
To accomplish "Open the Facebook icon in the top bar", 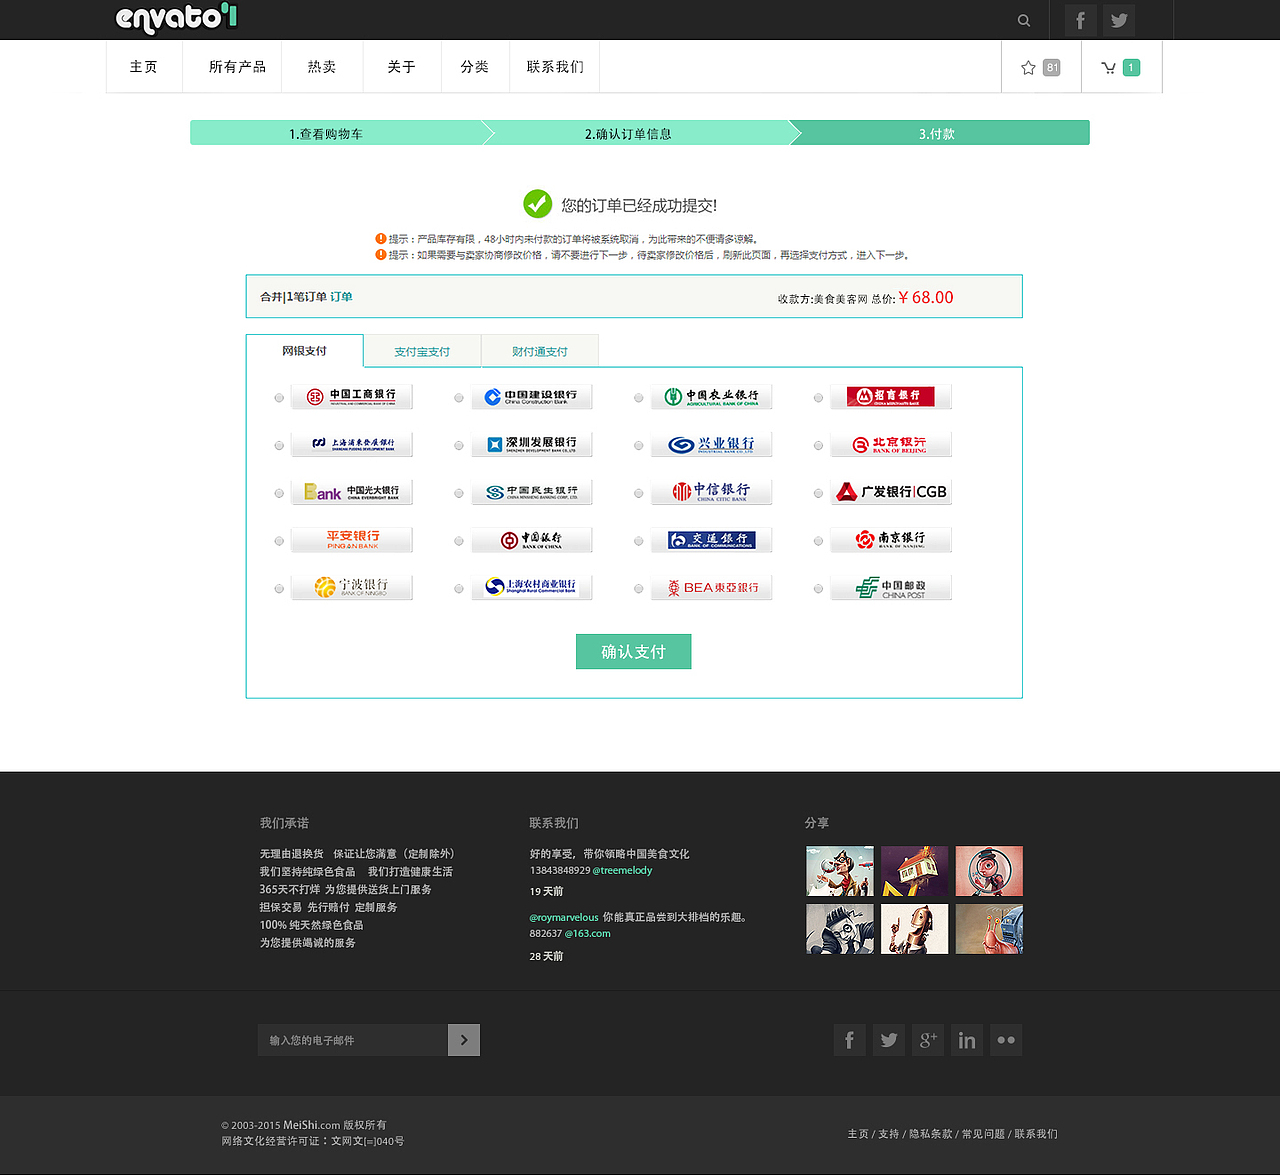I will click(1079, 20).
